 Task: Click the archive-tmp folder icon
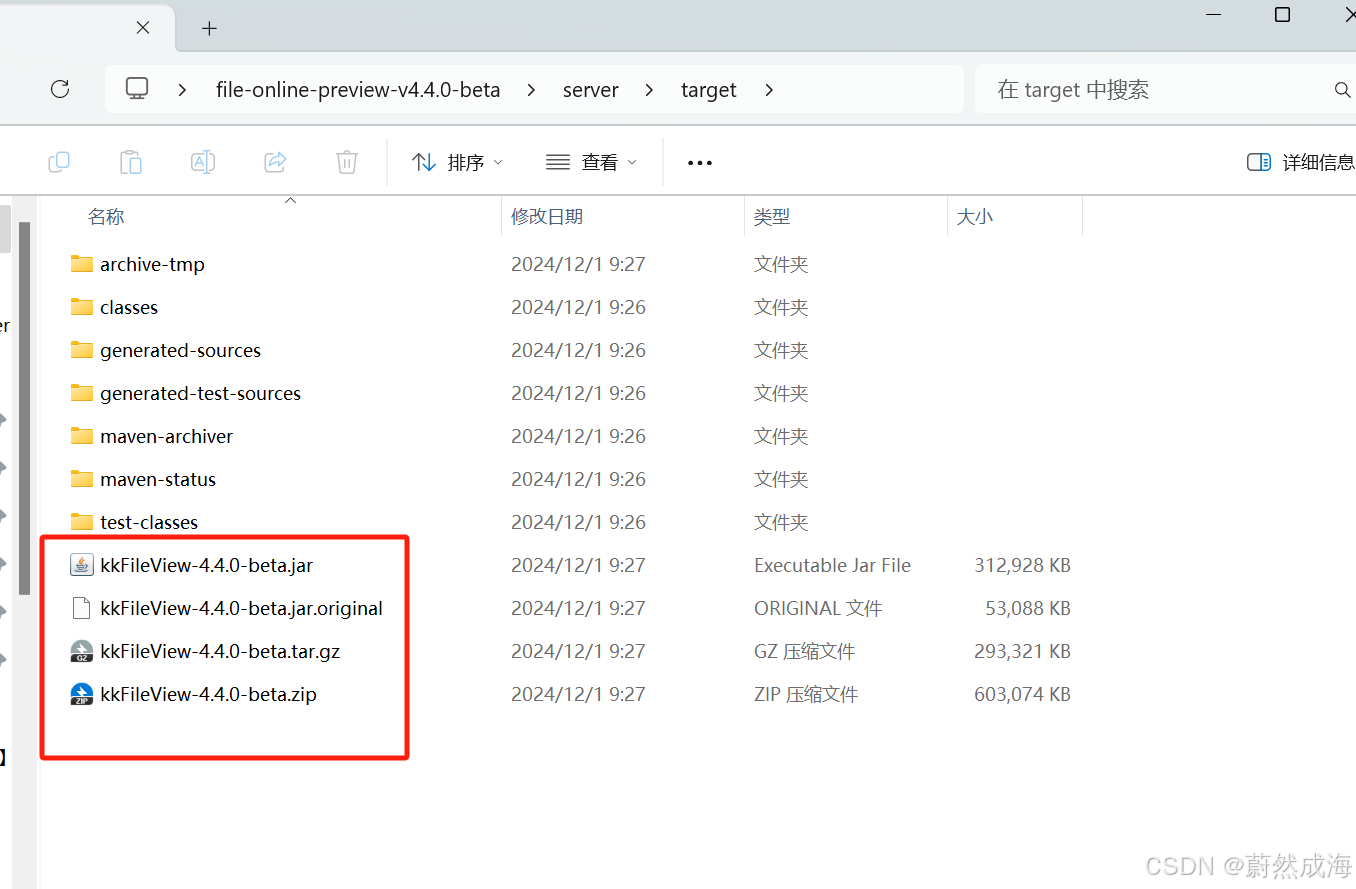pyautogui.click(x=82, y=264)
